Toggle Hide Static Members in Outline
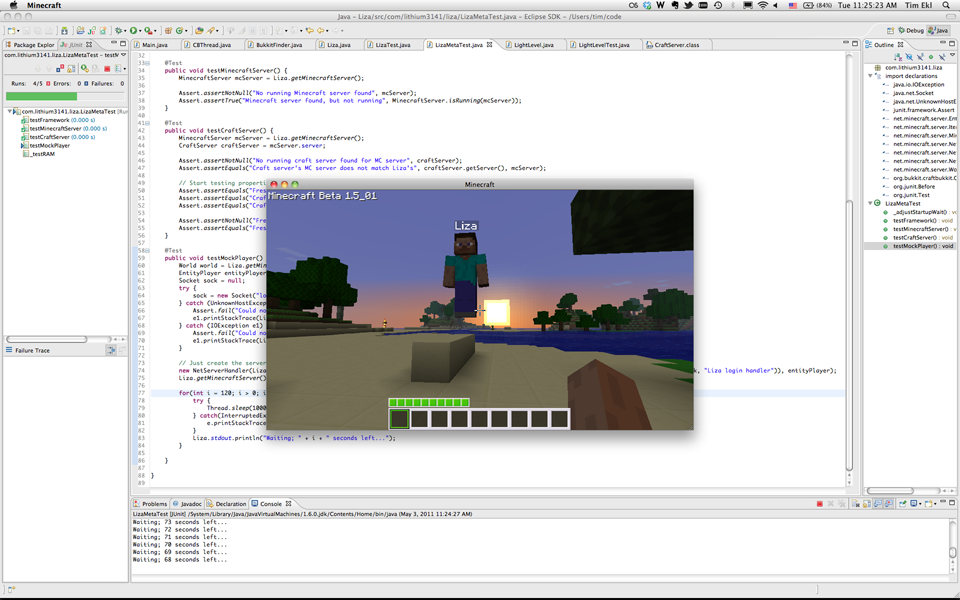Viewport: 960px width, 600px height. click(x=920, y=56)
